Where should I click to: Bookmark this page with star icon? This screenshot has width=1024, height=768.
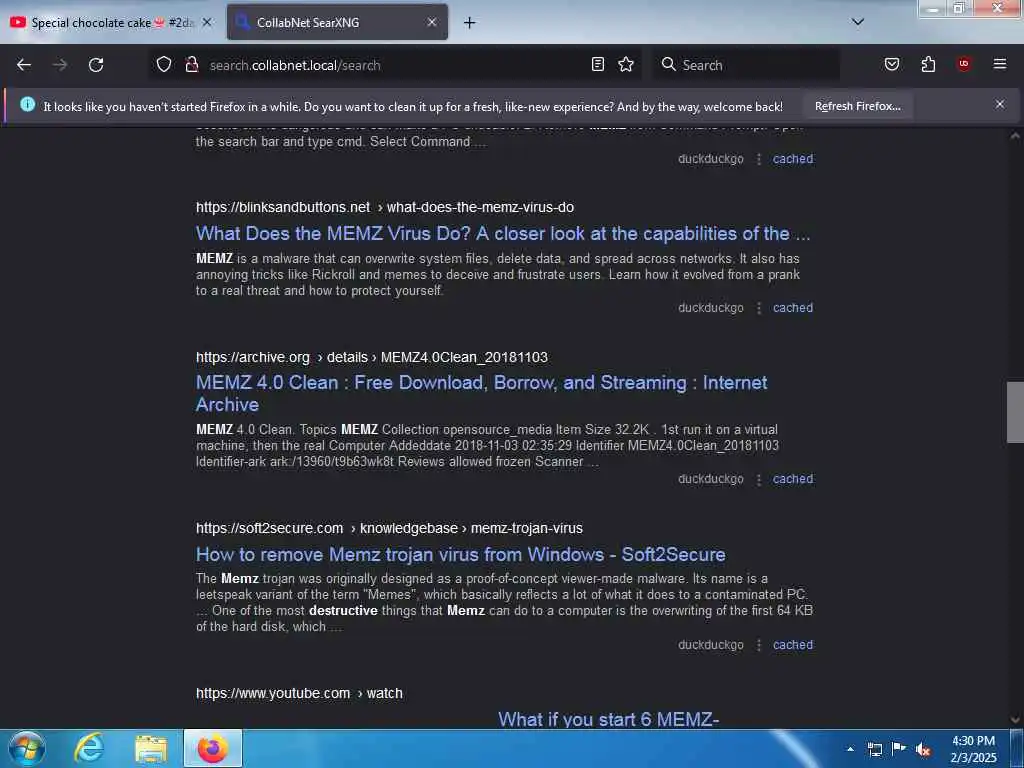pyautogui.click(x=626, y=64)
